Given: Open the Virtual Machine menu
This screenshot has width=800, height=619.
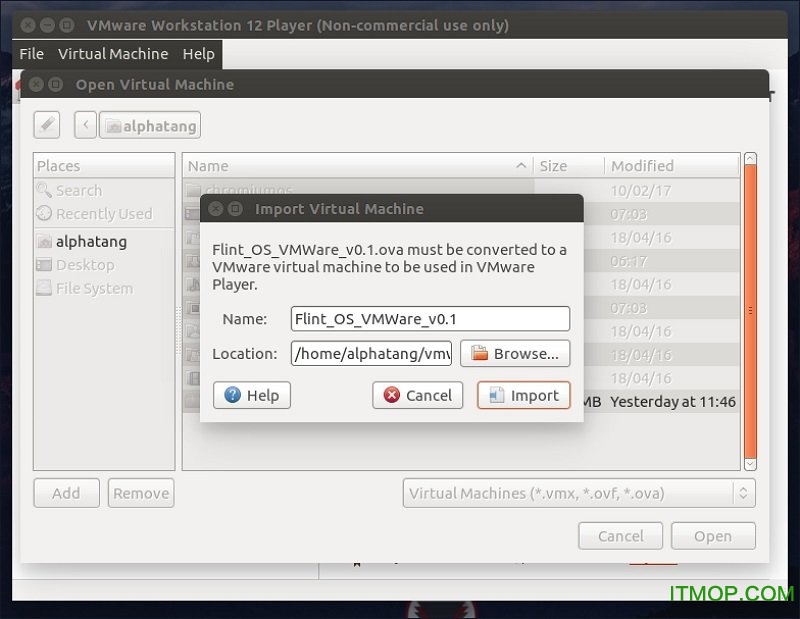Looking at the screenshot, I should point(113,54).
